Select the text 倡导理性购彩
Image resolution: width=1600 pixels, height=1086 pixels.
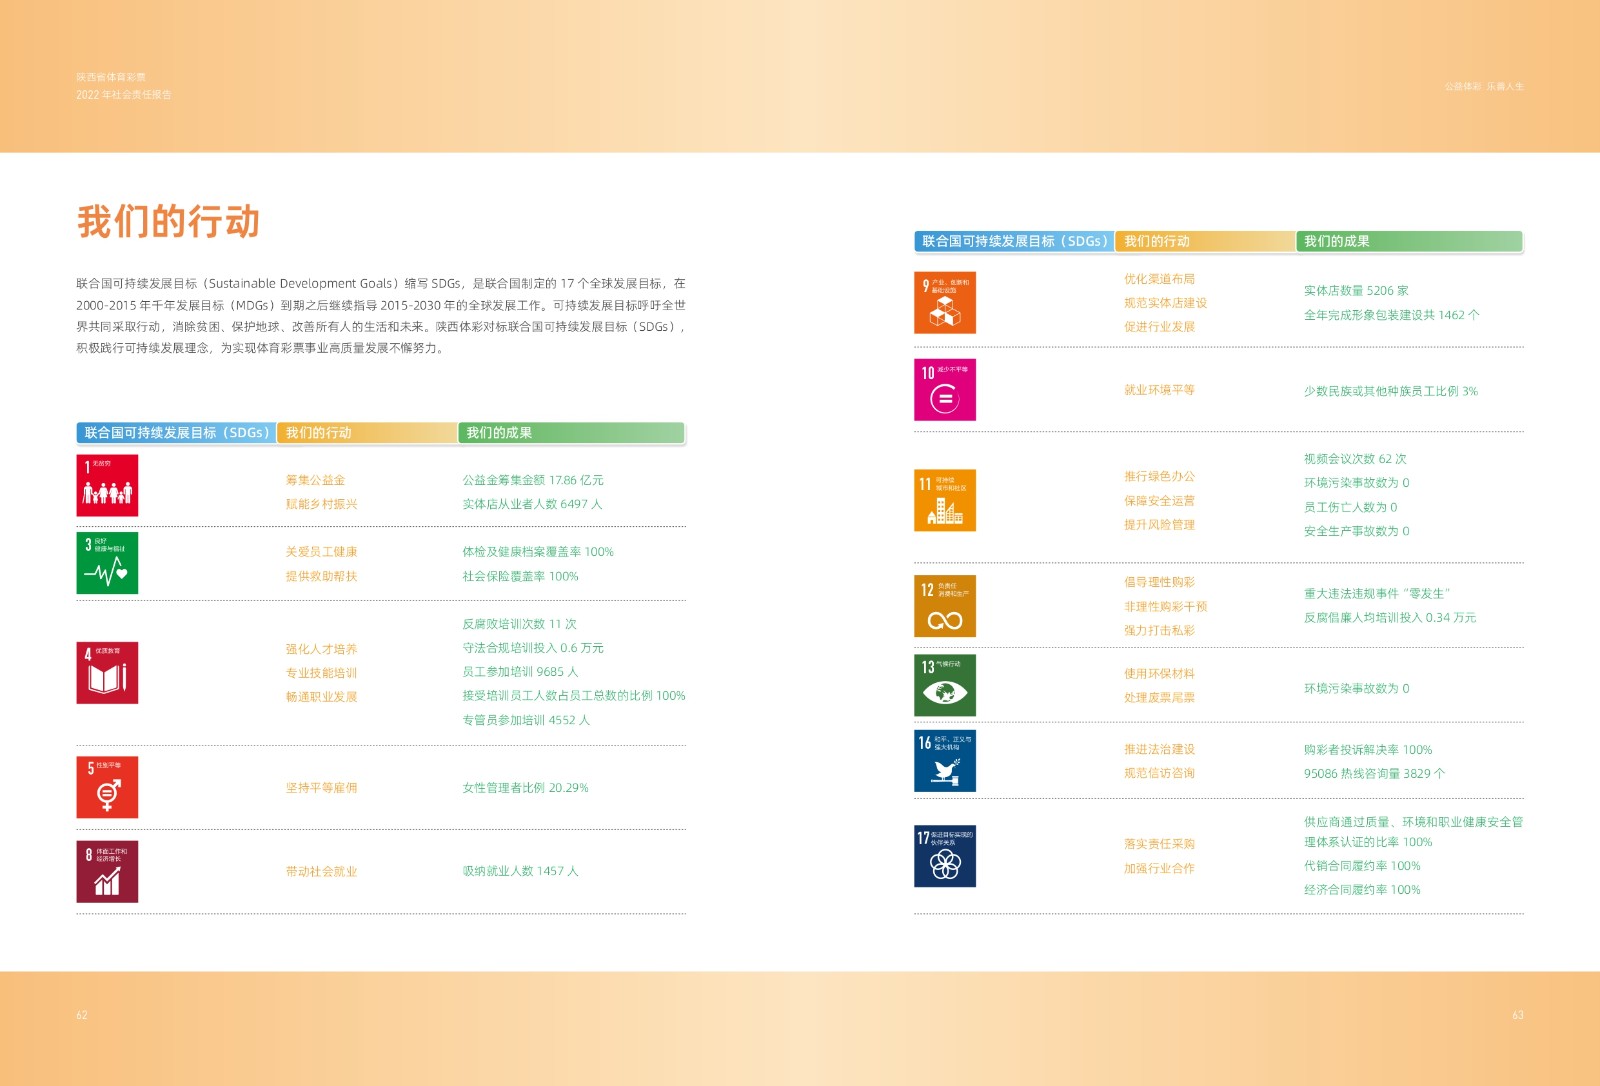click(1159, 582)
